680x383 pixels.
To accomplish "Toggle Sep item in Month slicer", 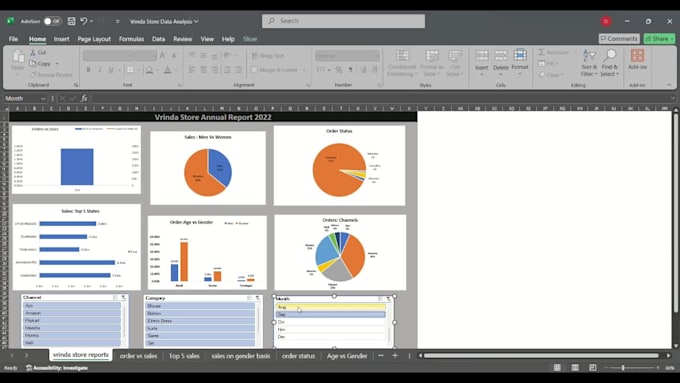I will point(330,314).
